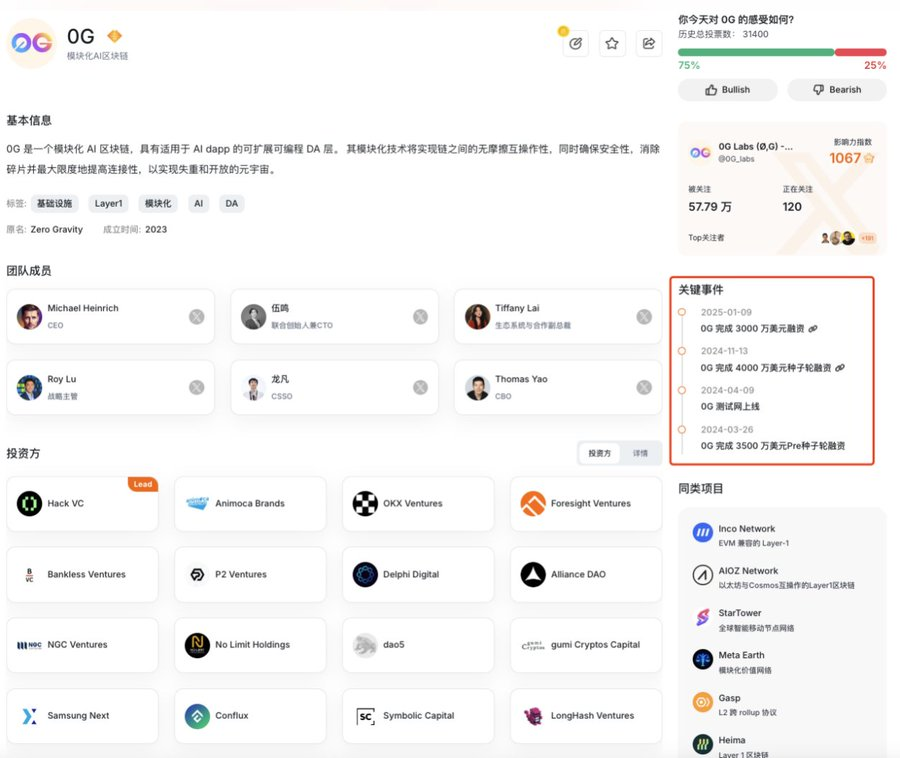This screenshot has width=900, height=758.
Task: Vote Bullish on 0G
Action: tap(727, 90)
